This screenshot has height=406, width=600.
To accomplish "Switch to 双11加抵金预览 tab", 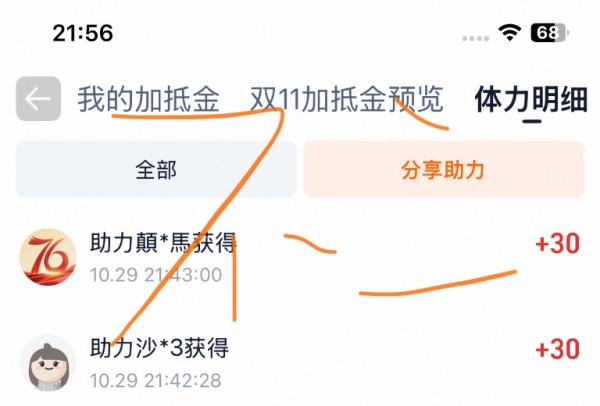I will pos(347,99).
